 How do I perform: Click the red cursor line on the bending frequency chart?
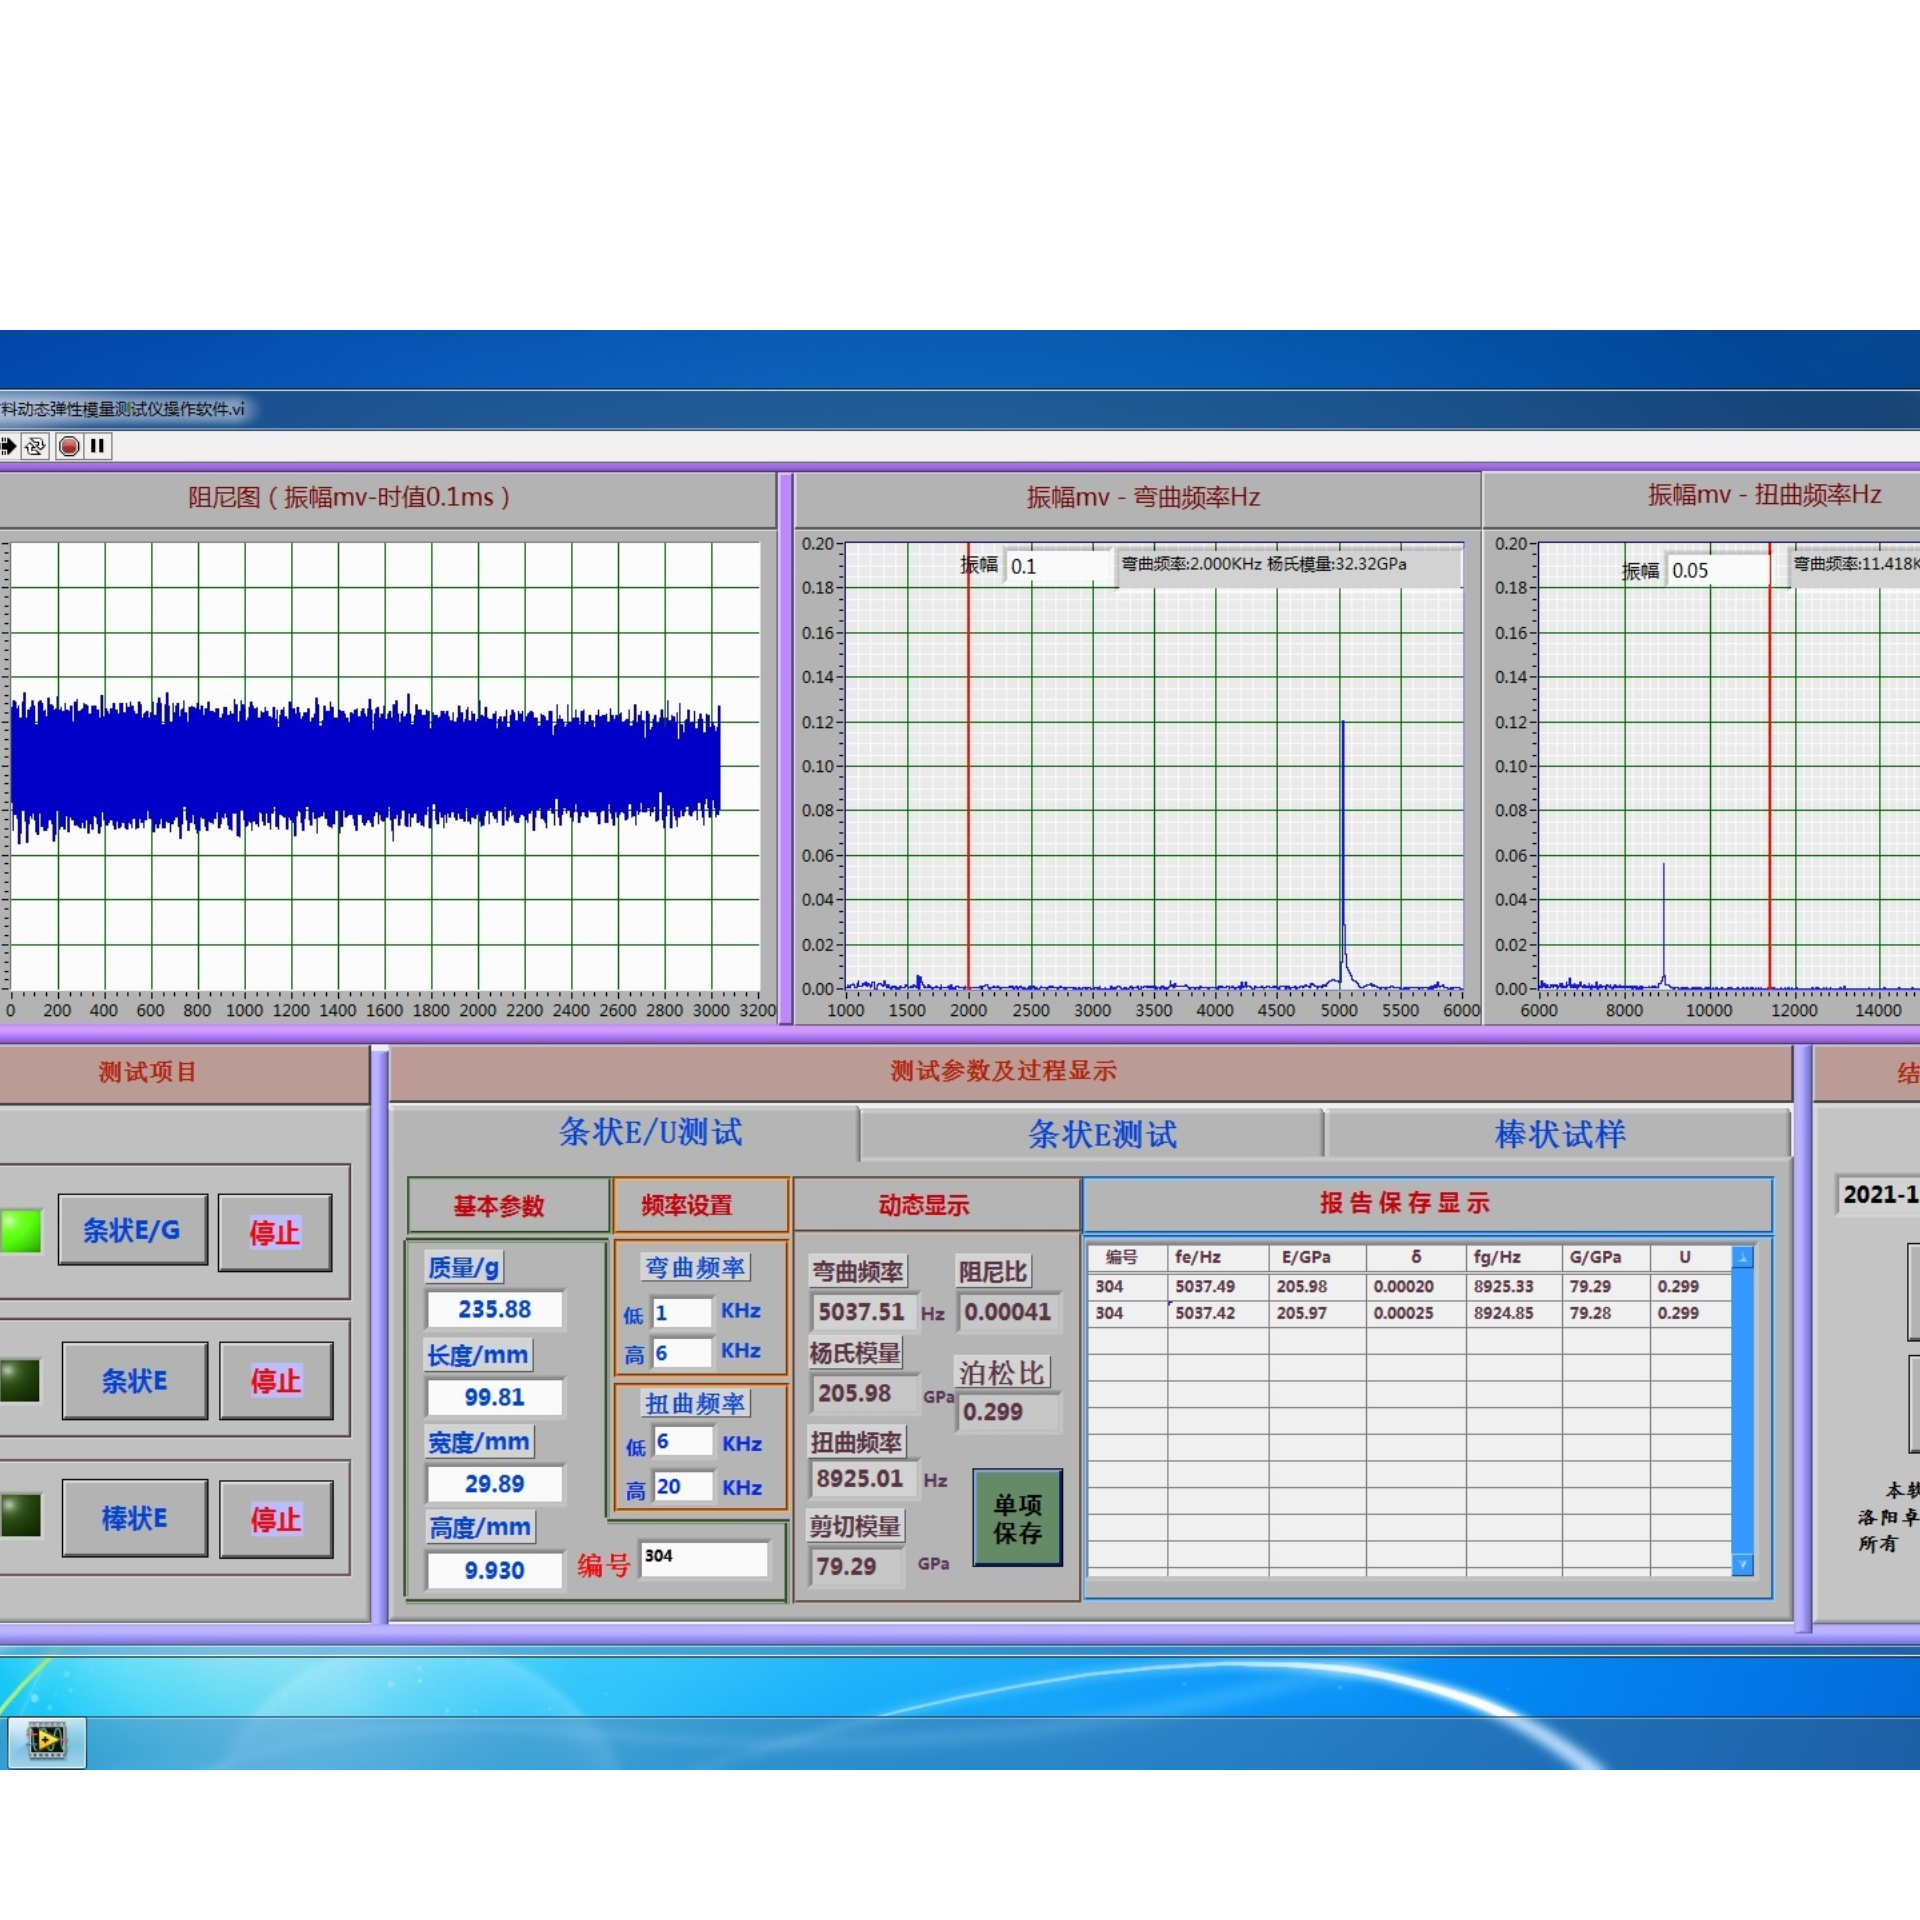[968, 766]
